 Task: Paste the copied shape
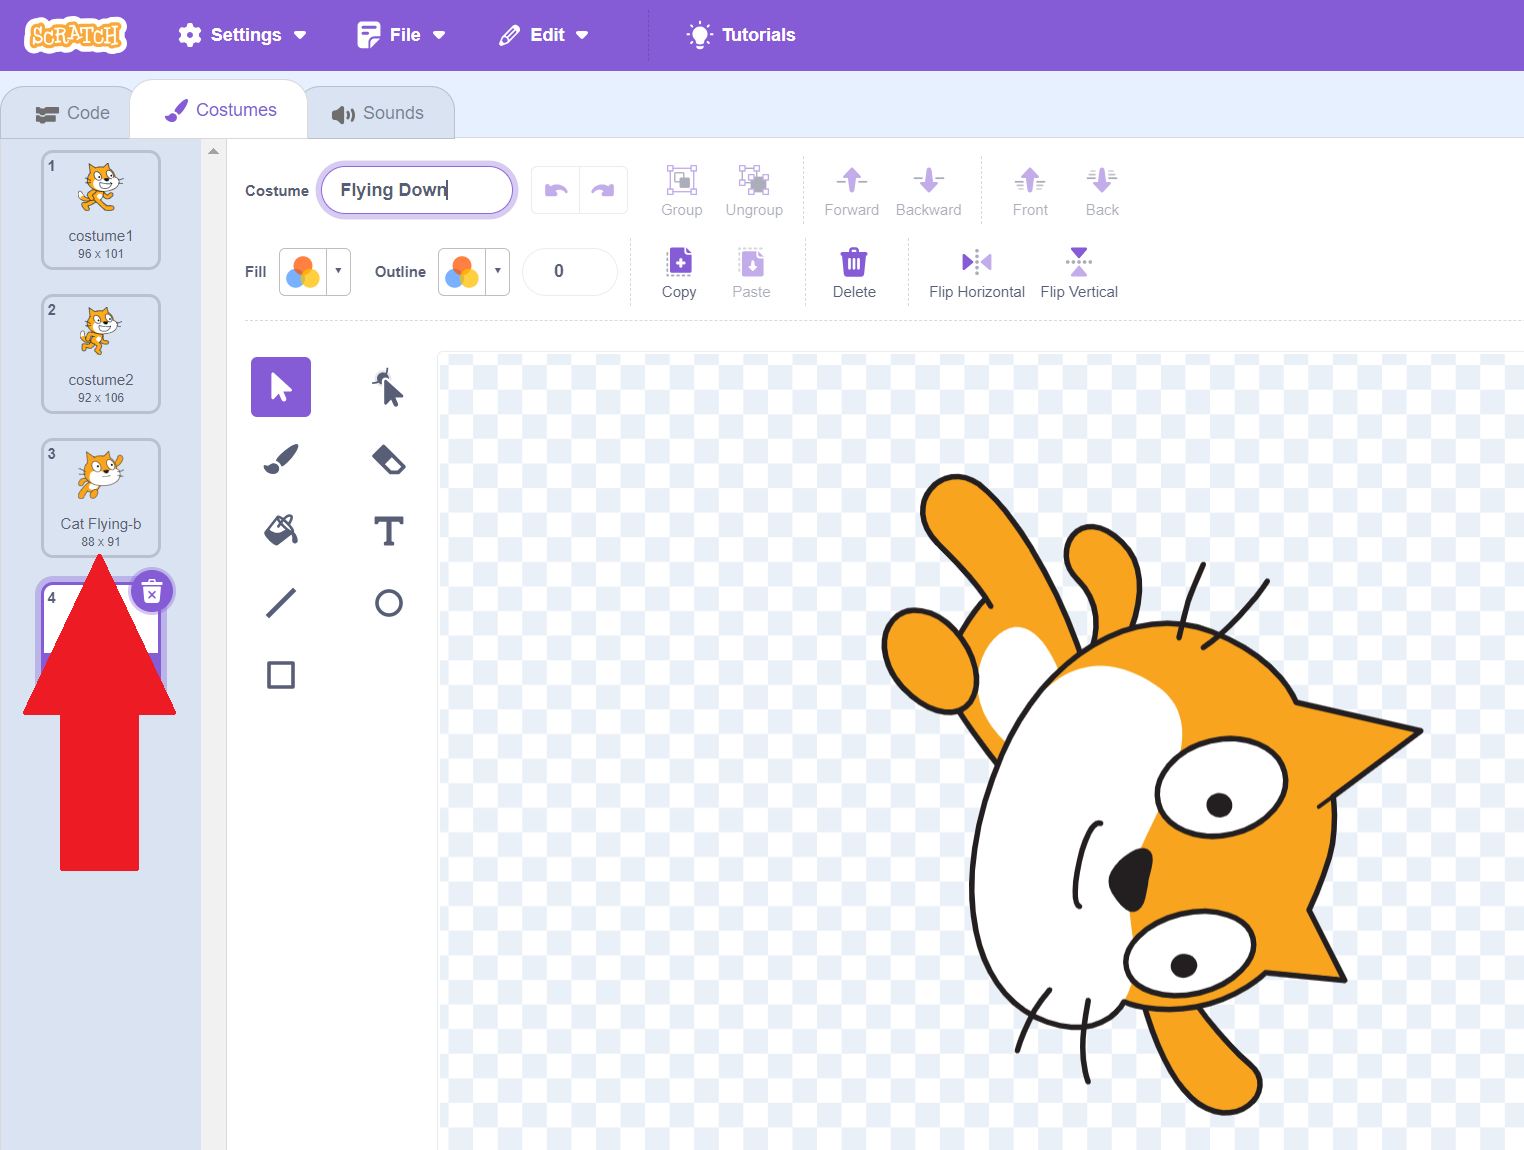click(x=751, y=273)
